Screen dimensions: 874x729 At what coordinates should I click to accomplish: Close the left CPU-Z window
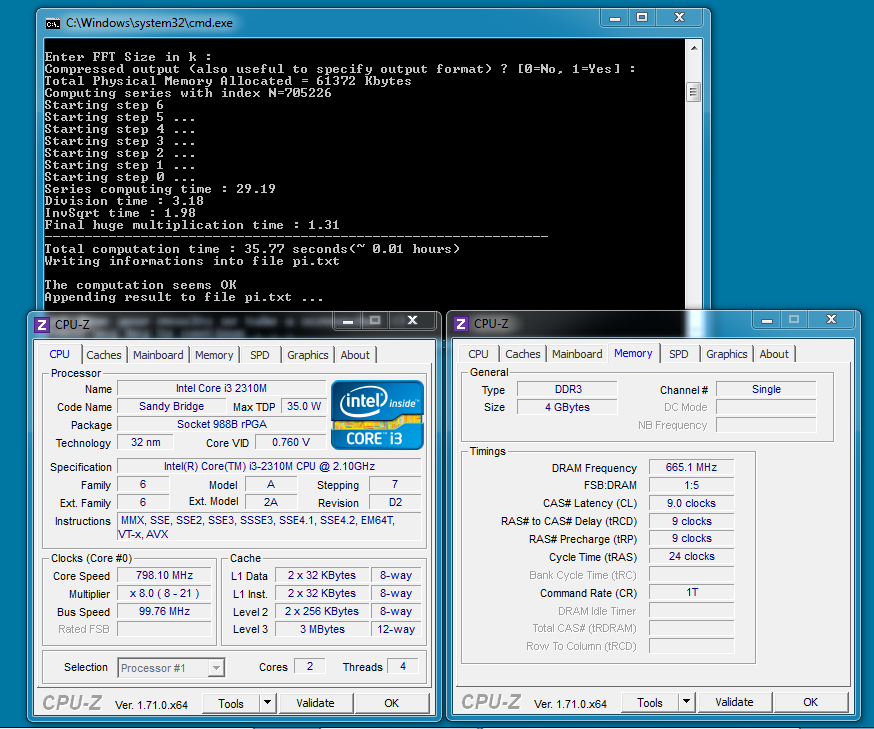[x=412, y=320]
